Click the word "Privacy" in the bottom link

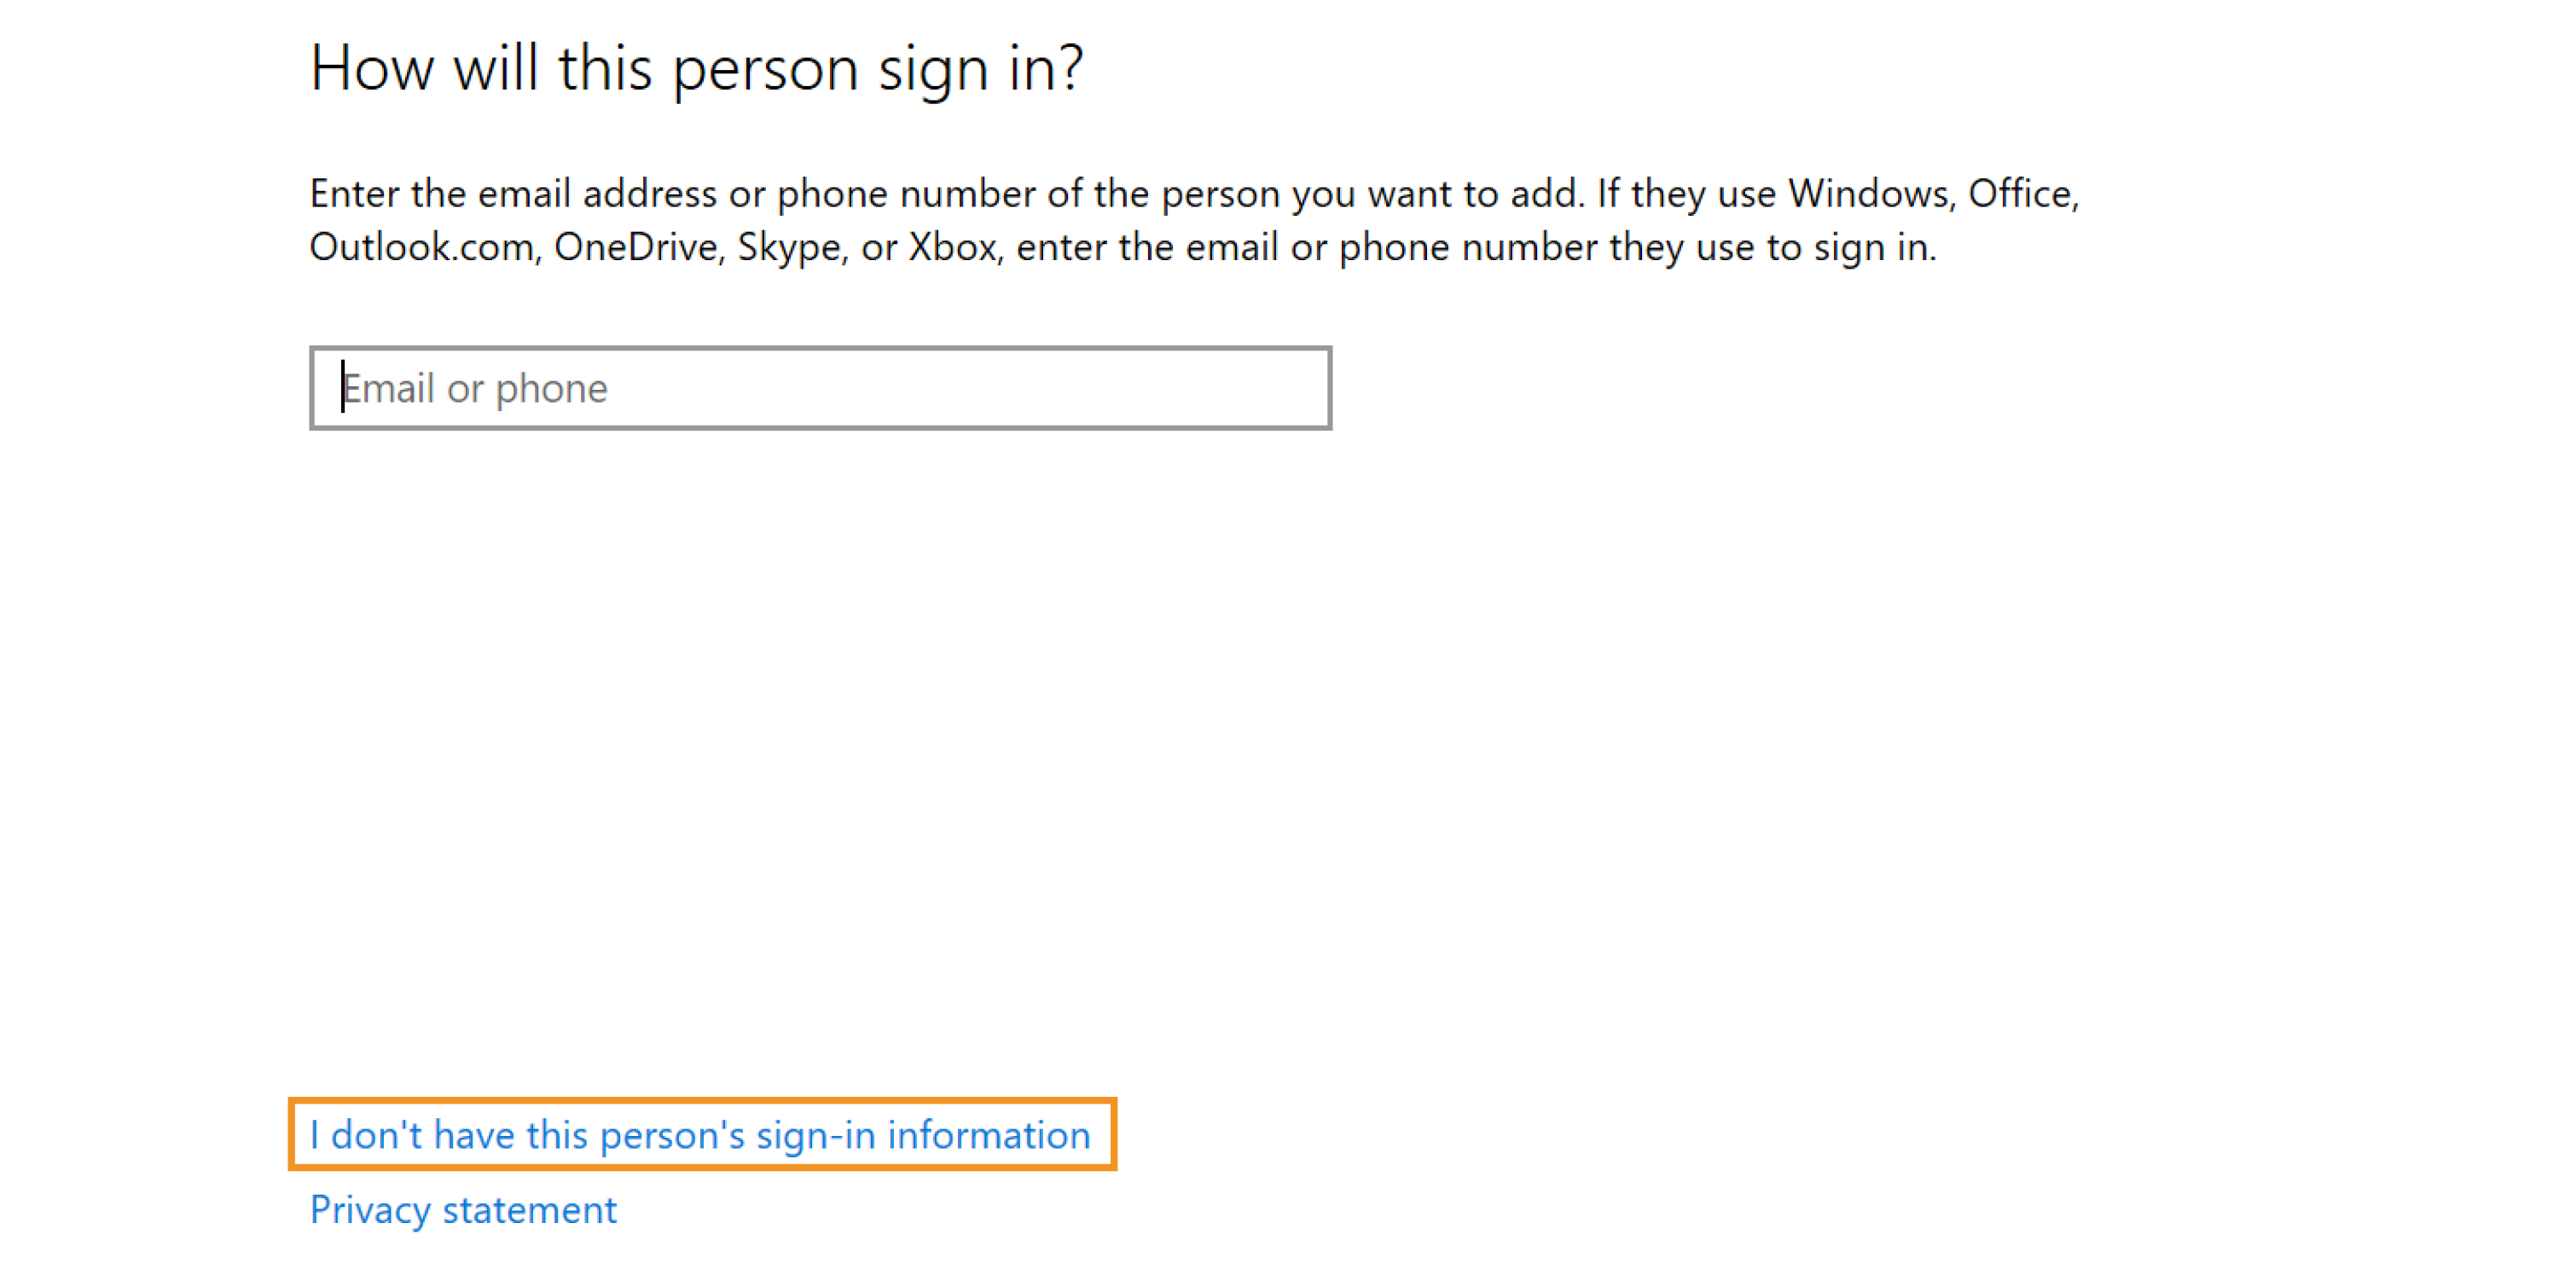coord(370,1210)
